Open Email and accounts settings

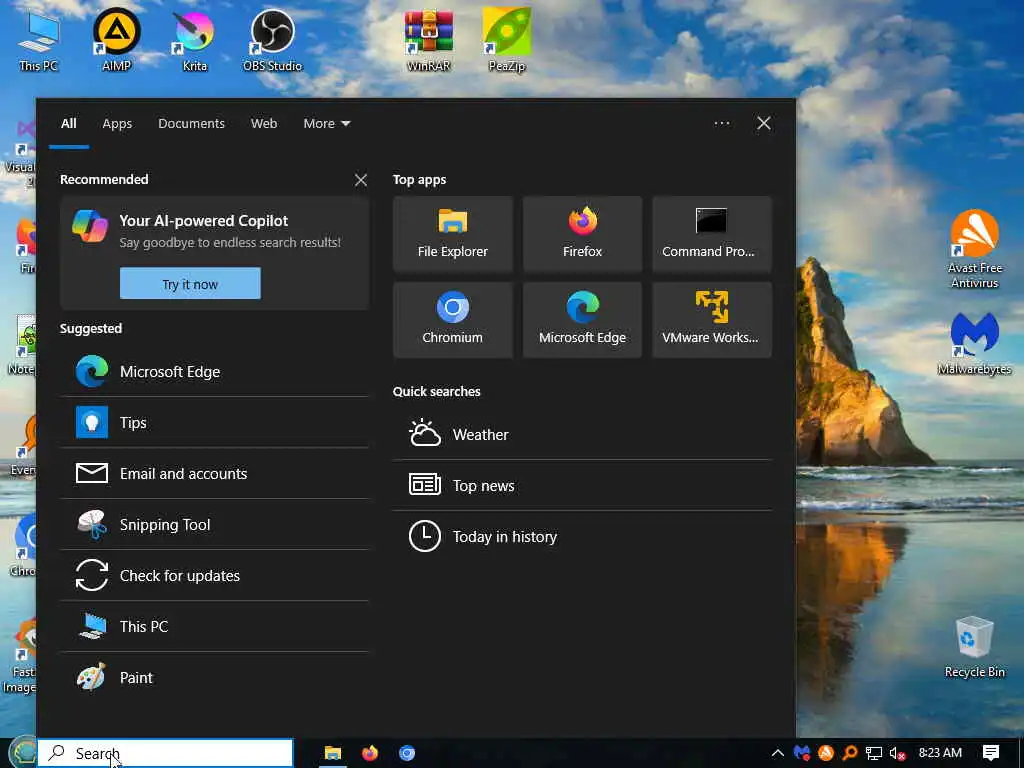(215, 473)
